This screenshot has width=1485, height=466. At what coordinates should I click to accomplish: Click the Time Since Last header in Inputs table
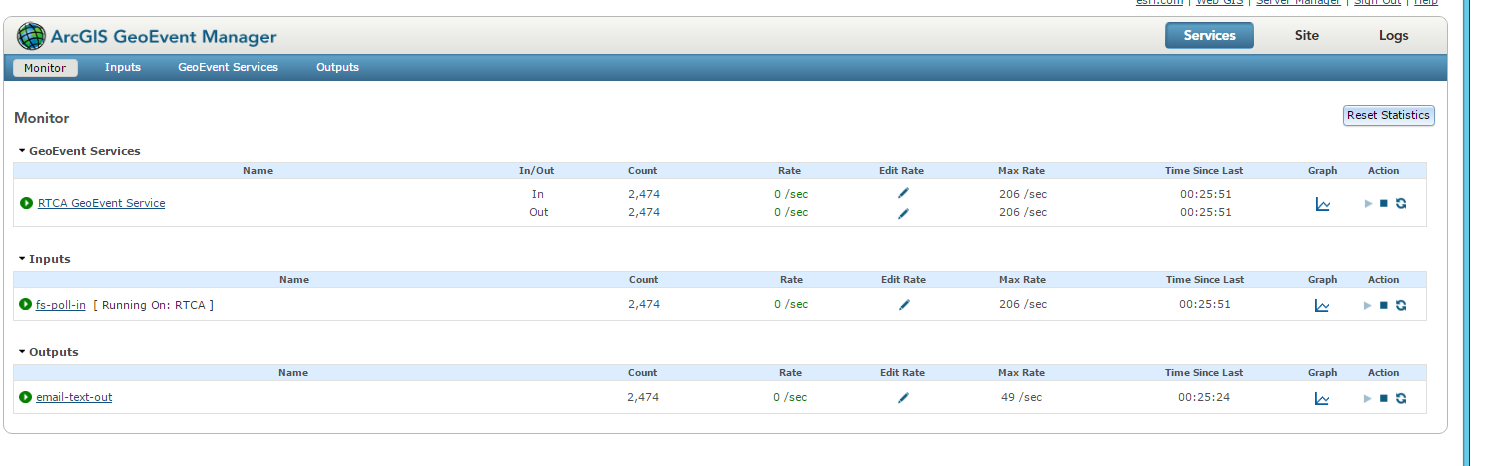(x=1204, y=280)
